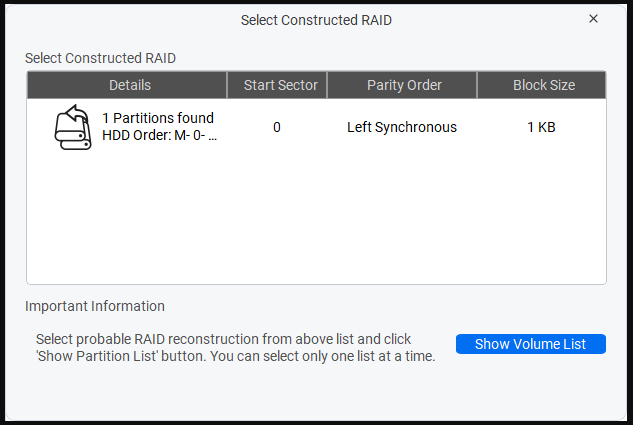Select the Left Synchronous parity value

click(402, 127)
